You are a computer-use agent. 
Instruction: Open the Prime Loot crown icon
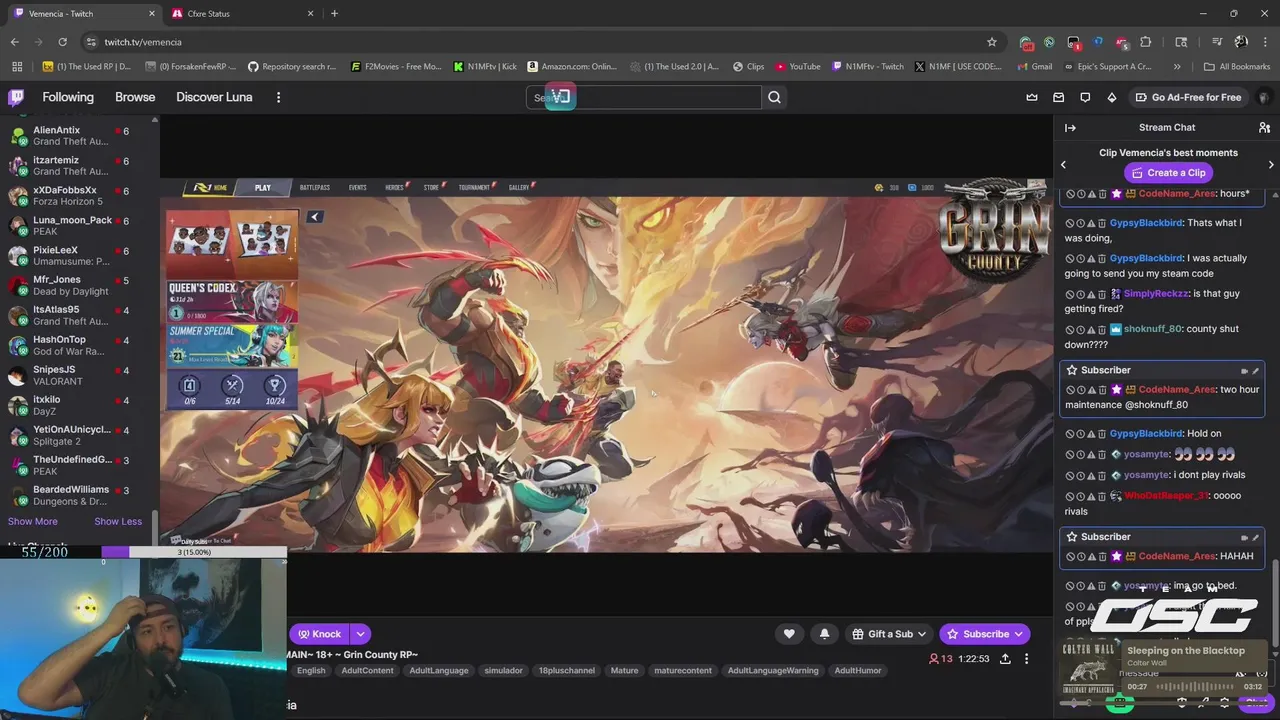[x=1032, y=97]
